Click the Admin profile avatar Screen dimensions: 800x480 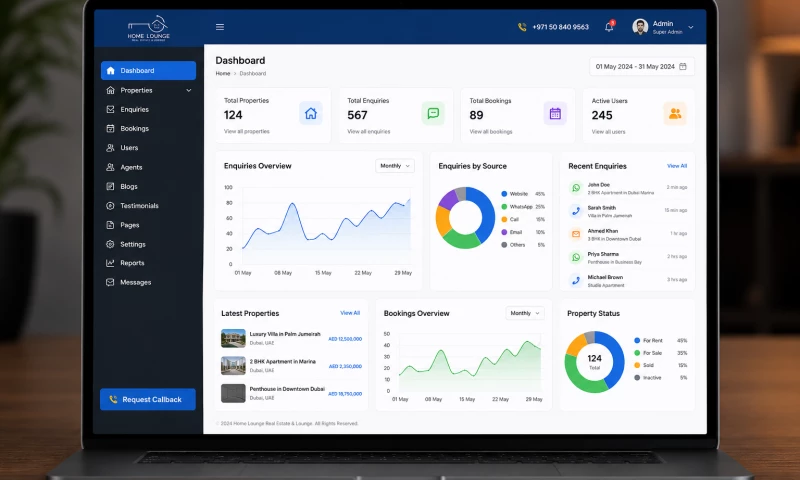(x=640, y=27)
